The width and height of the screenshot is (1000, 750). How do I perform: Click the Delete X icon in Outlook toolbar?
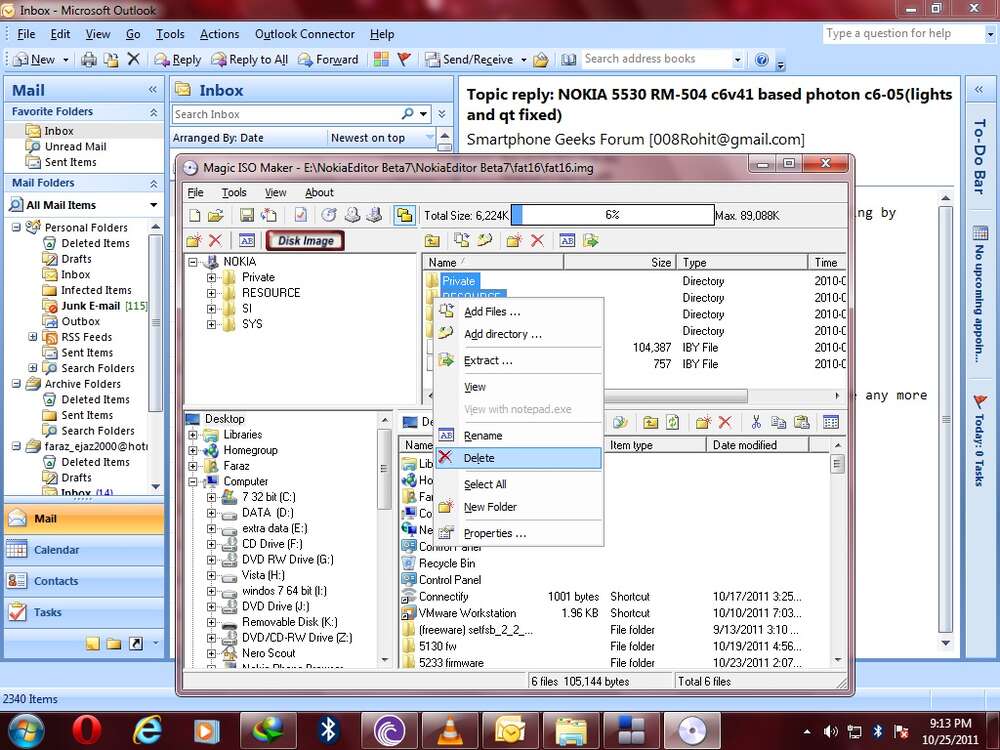133,59
